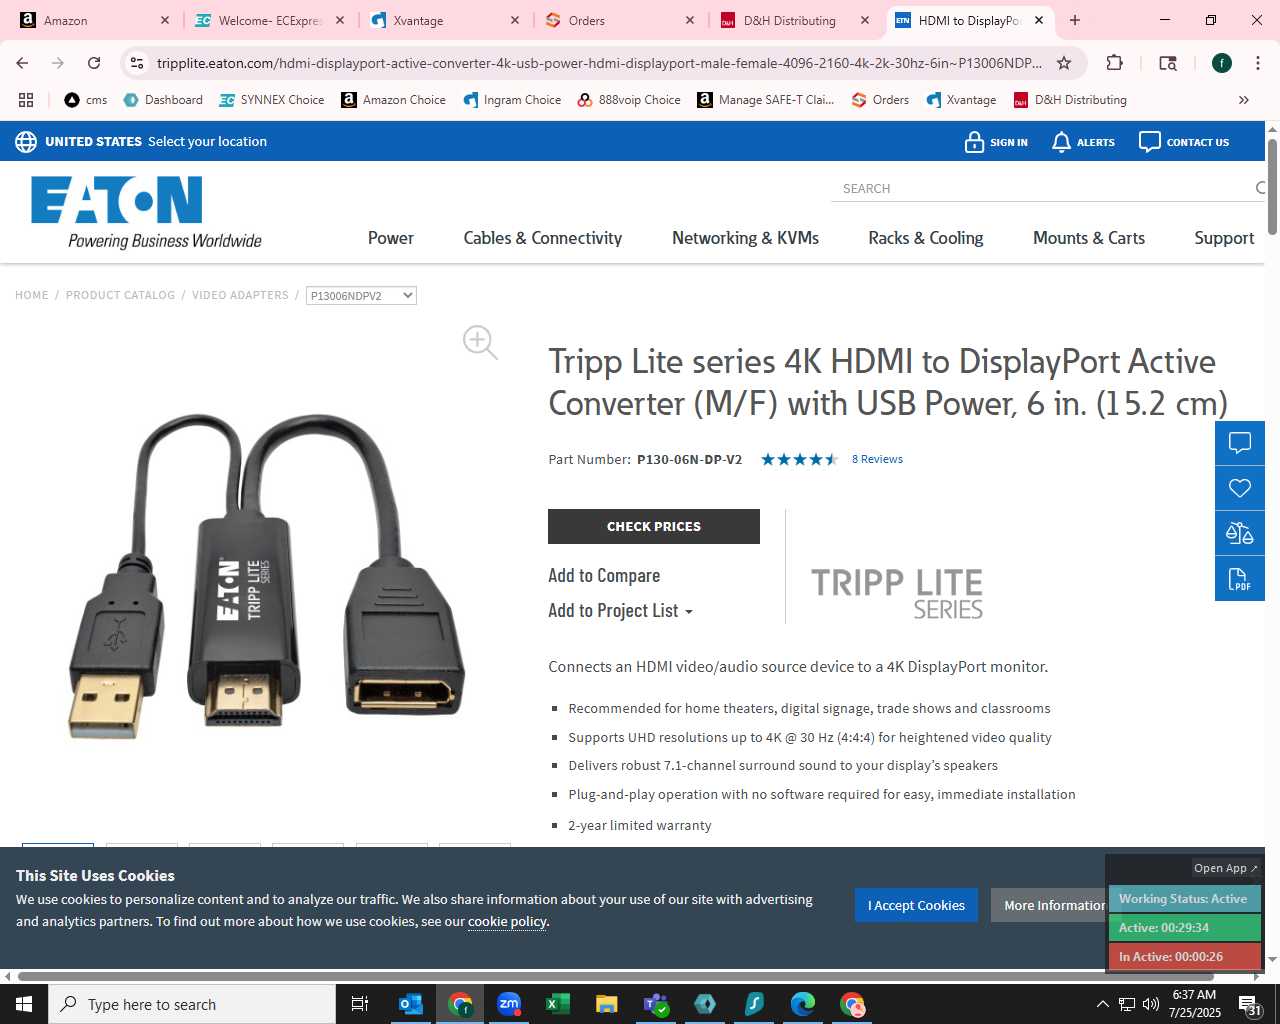This screenshot has height=1024, width=1280.
Task: Open the P13006NDPV2 breadcrumb dropdown
Action: 361,295
